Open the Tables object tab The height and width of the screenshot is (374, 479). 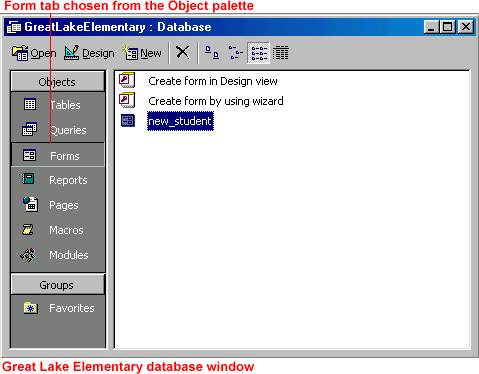click(x=57, y=105)
